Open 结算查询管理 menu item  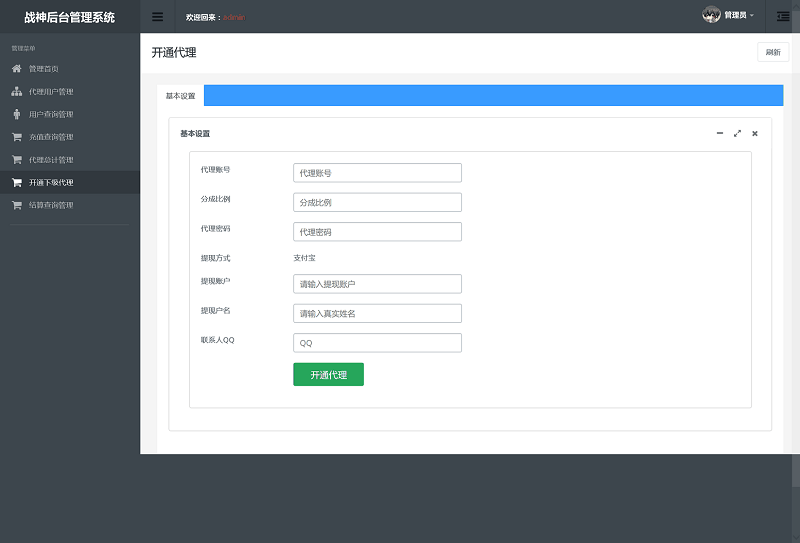coord(70,205)
